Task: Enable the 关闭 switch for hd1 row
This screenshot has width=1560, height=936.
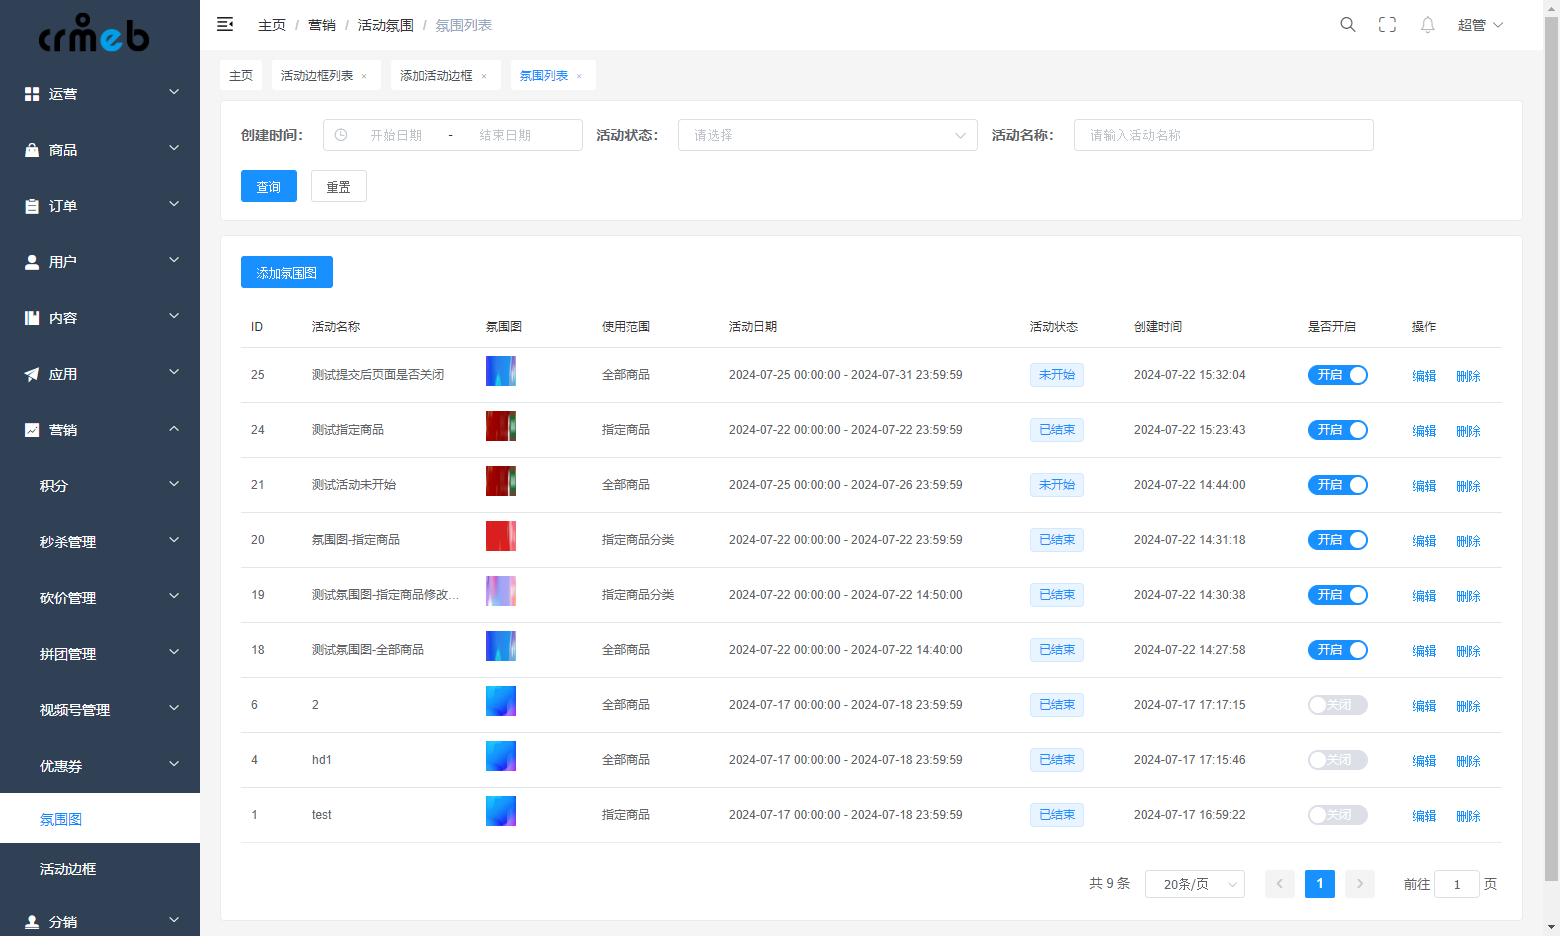Action: (1338, 760)
